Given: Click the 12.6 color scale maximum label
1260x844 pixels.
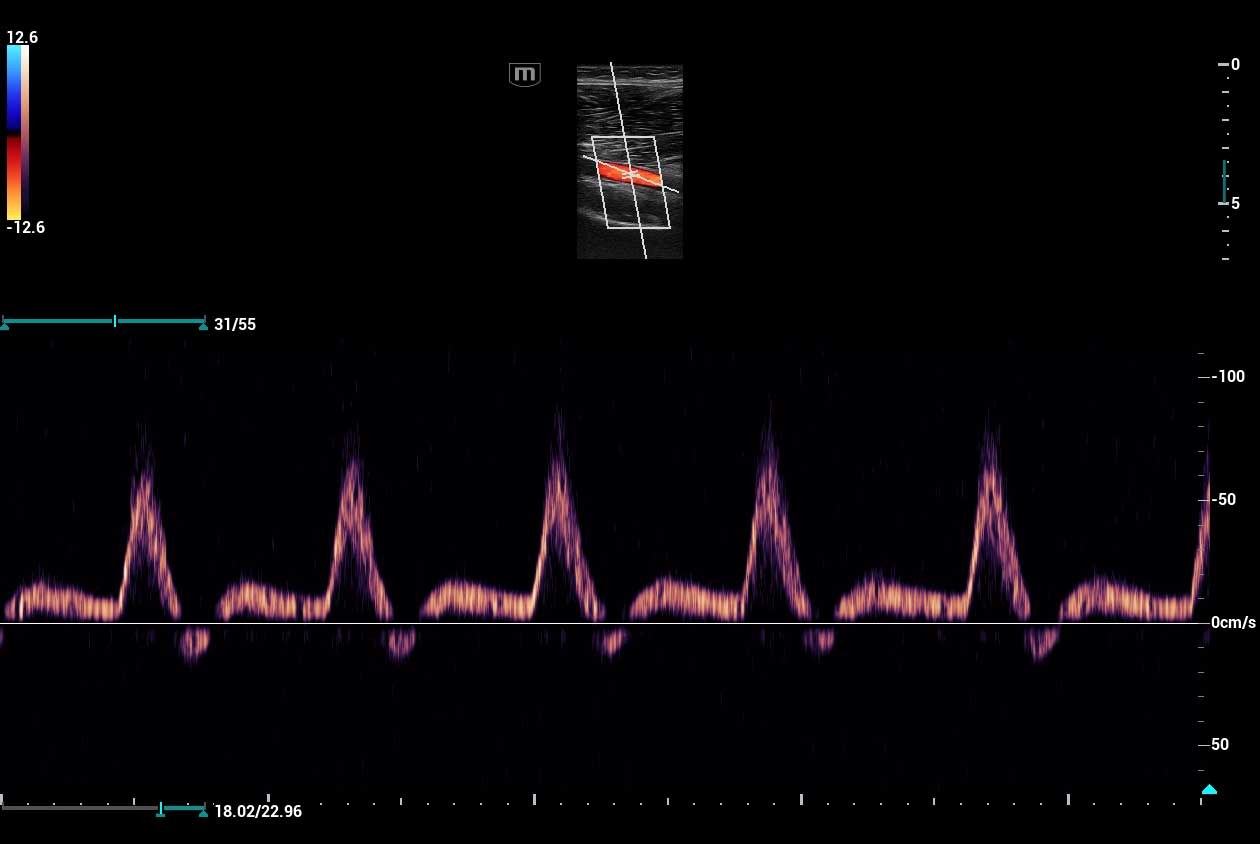Looking at the screenshot, I should 22,37.
